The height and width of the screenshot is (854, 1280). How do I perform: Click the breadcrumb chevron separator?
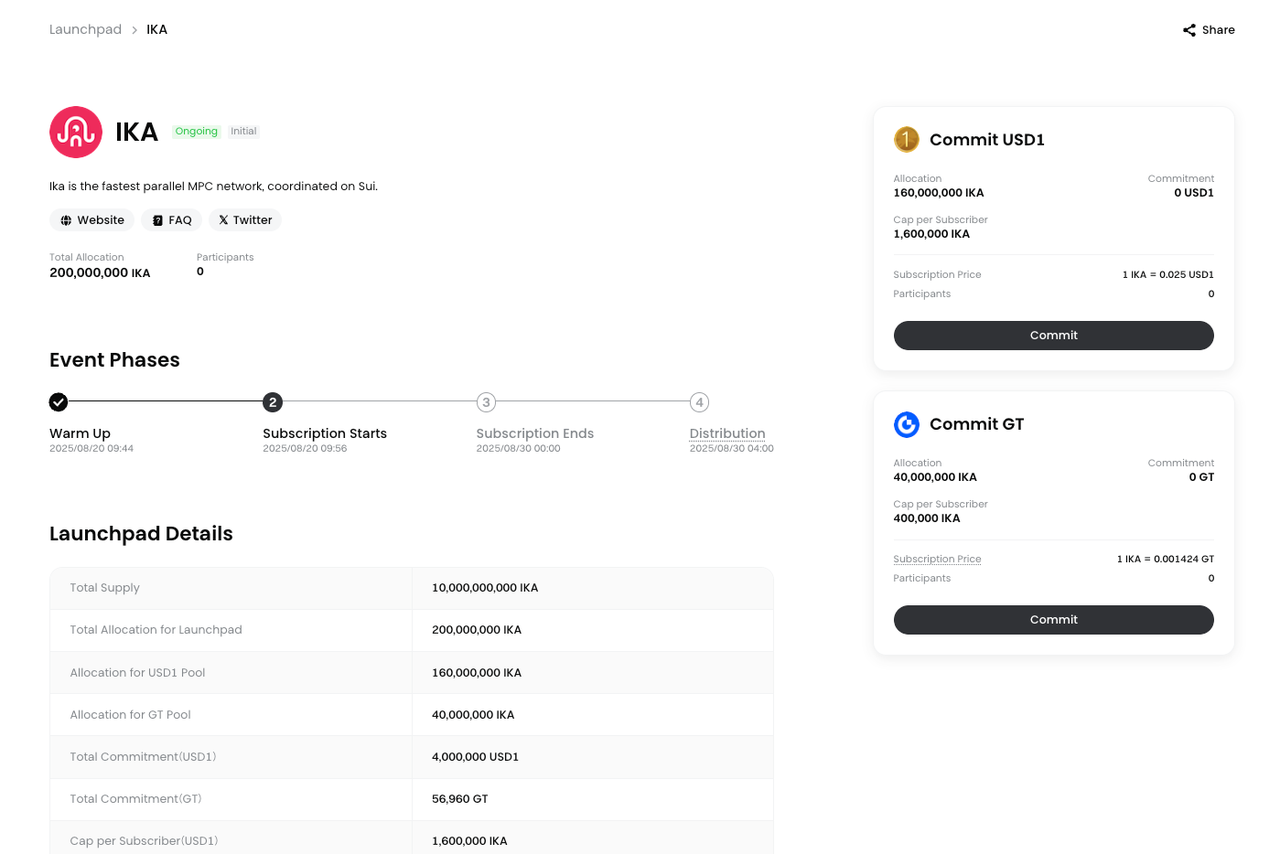[x=134, y=30]
